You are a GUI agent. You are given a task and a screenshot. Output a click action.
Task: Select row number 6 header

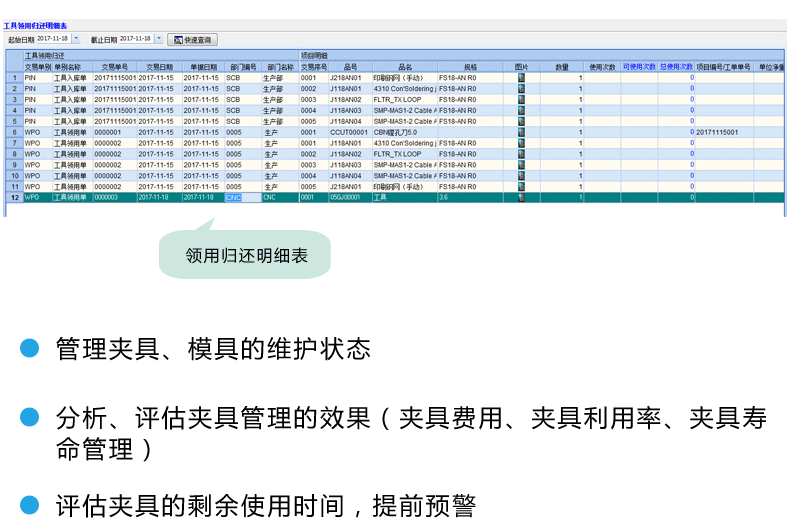14,132
